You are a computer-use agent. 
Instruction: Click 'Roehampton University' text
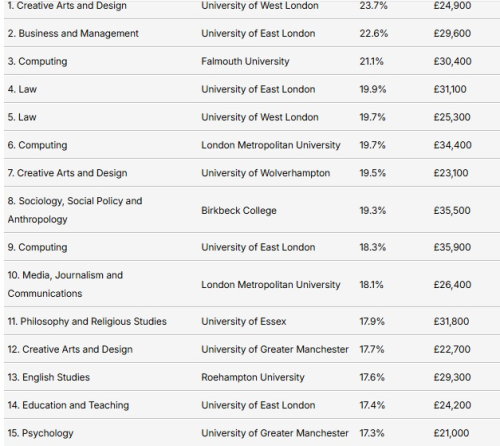(253, 377)
